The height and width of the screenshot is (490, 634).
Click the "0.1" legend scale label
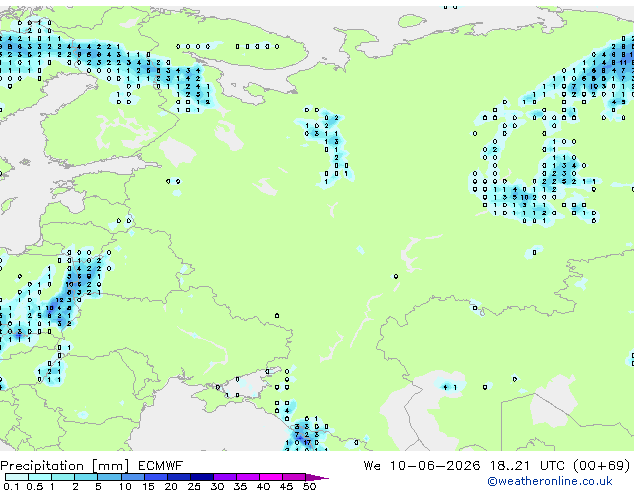(11, 486)
